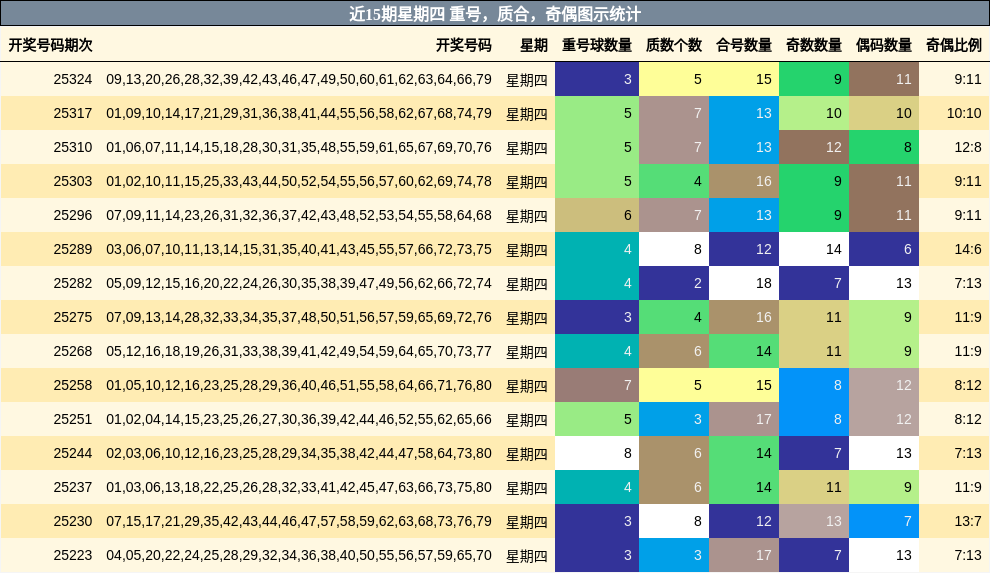Click draw number 25268
The image size is (990, 573).
click(73, 351)
